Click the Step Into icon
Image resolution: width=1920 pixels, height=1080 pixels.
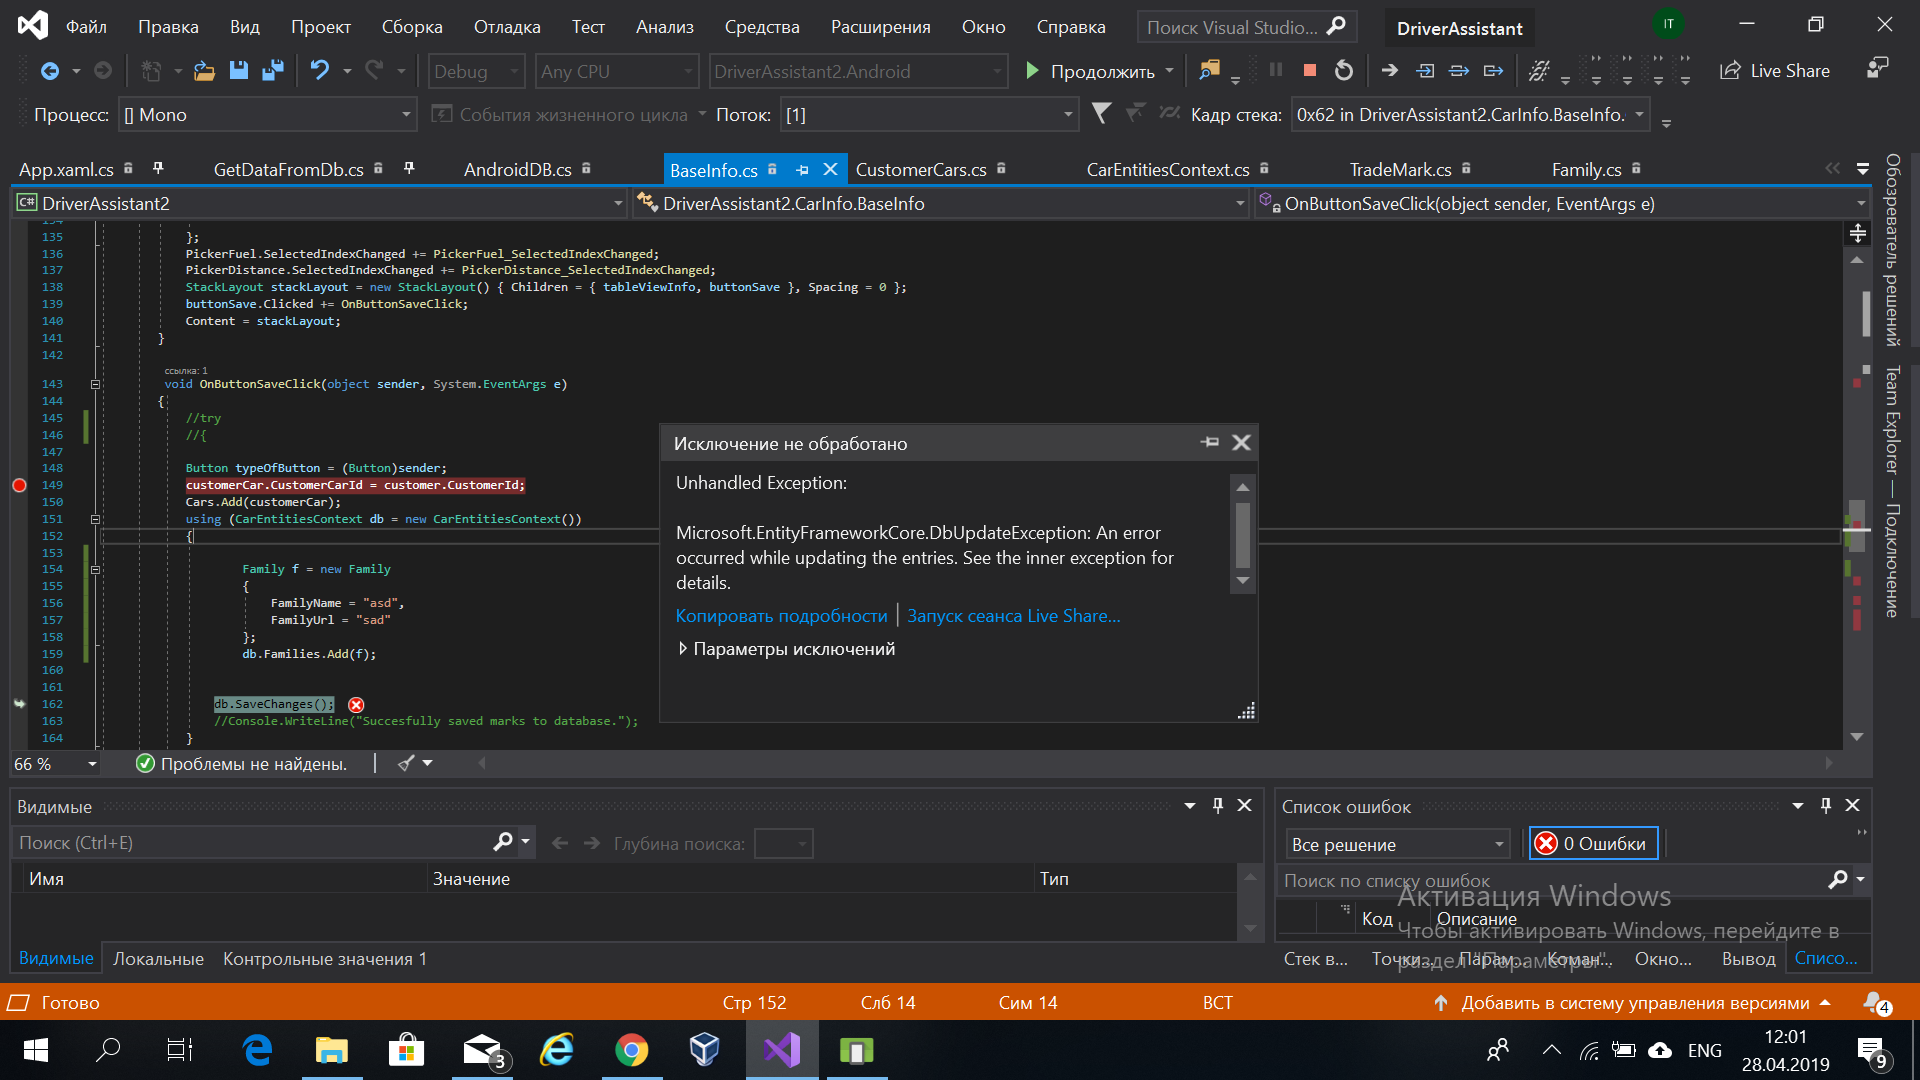(1425, 70)
